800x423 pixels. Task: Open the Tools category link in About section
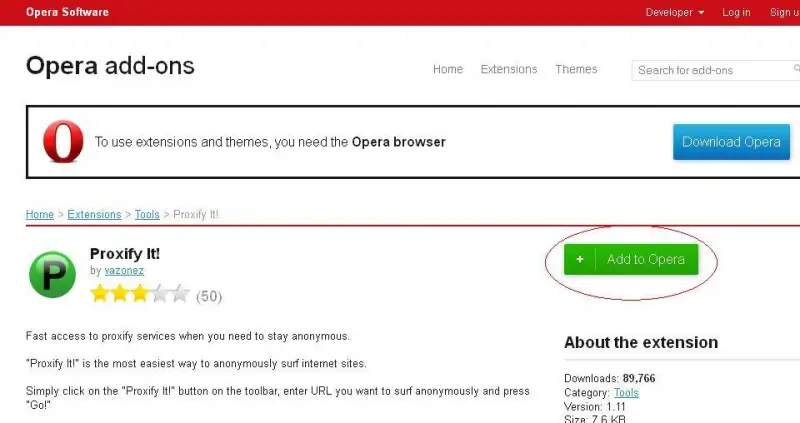(x=626, y=392)
